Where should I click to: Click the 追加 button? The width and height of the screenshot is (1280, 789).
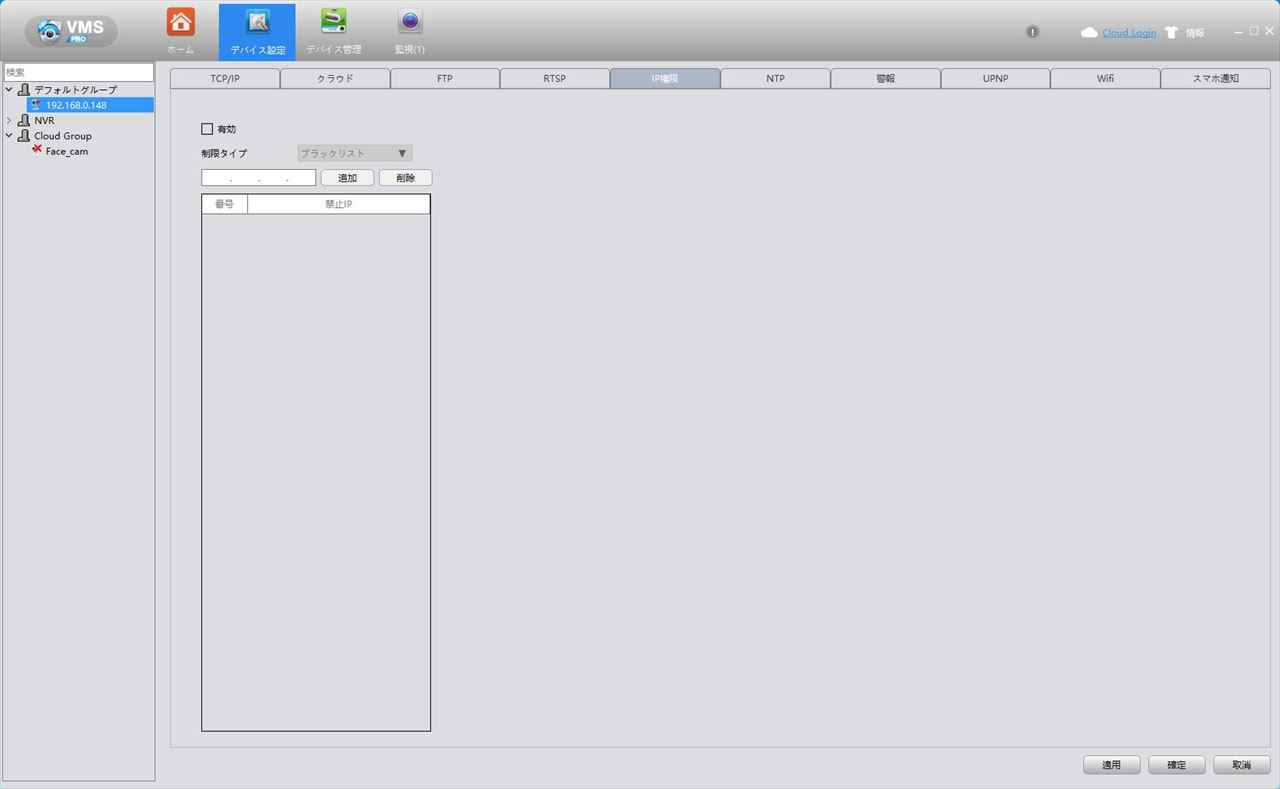pos(347,177)
